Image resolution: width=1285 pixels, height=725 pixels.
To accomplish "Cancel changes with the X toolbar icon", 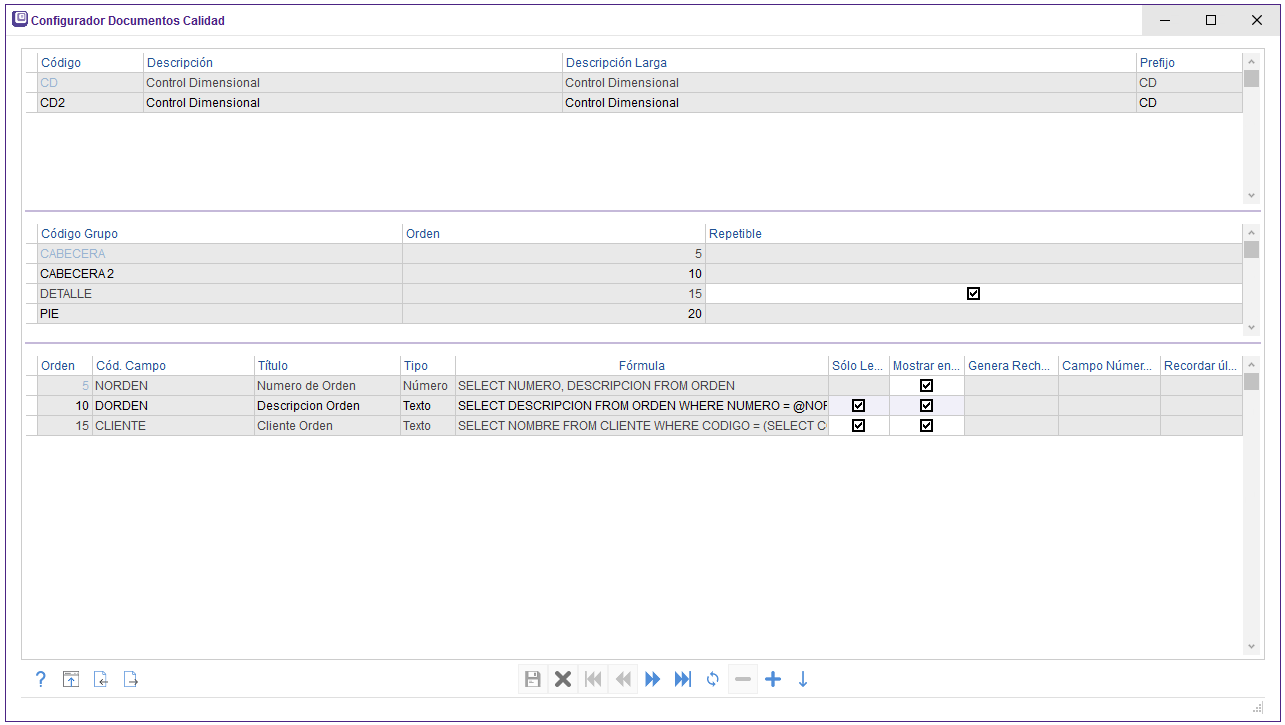I will [563, 680].
